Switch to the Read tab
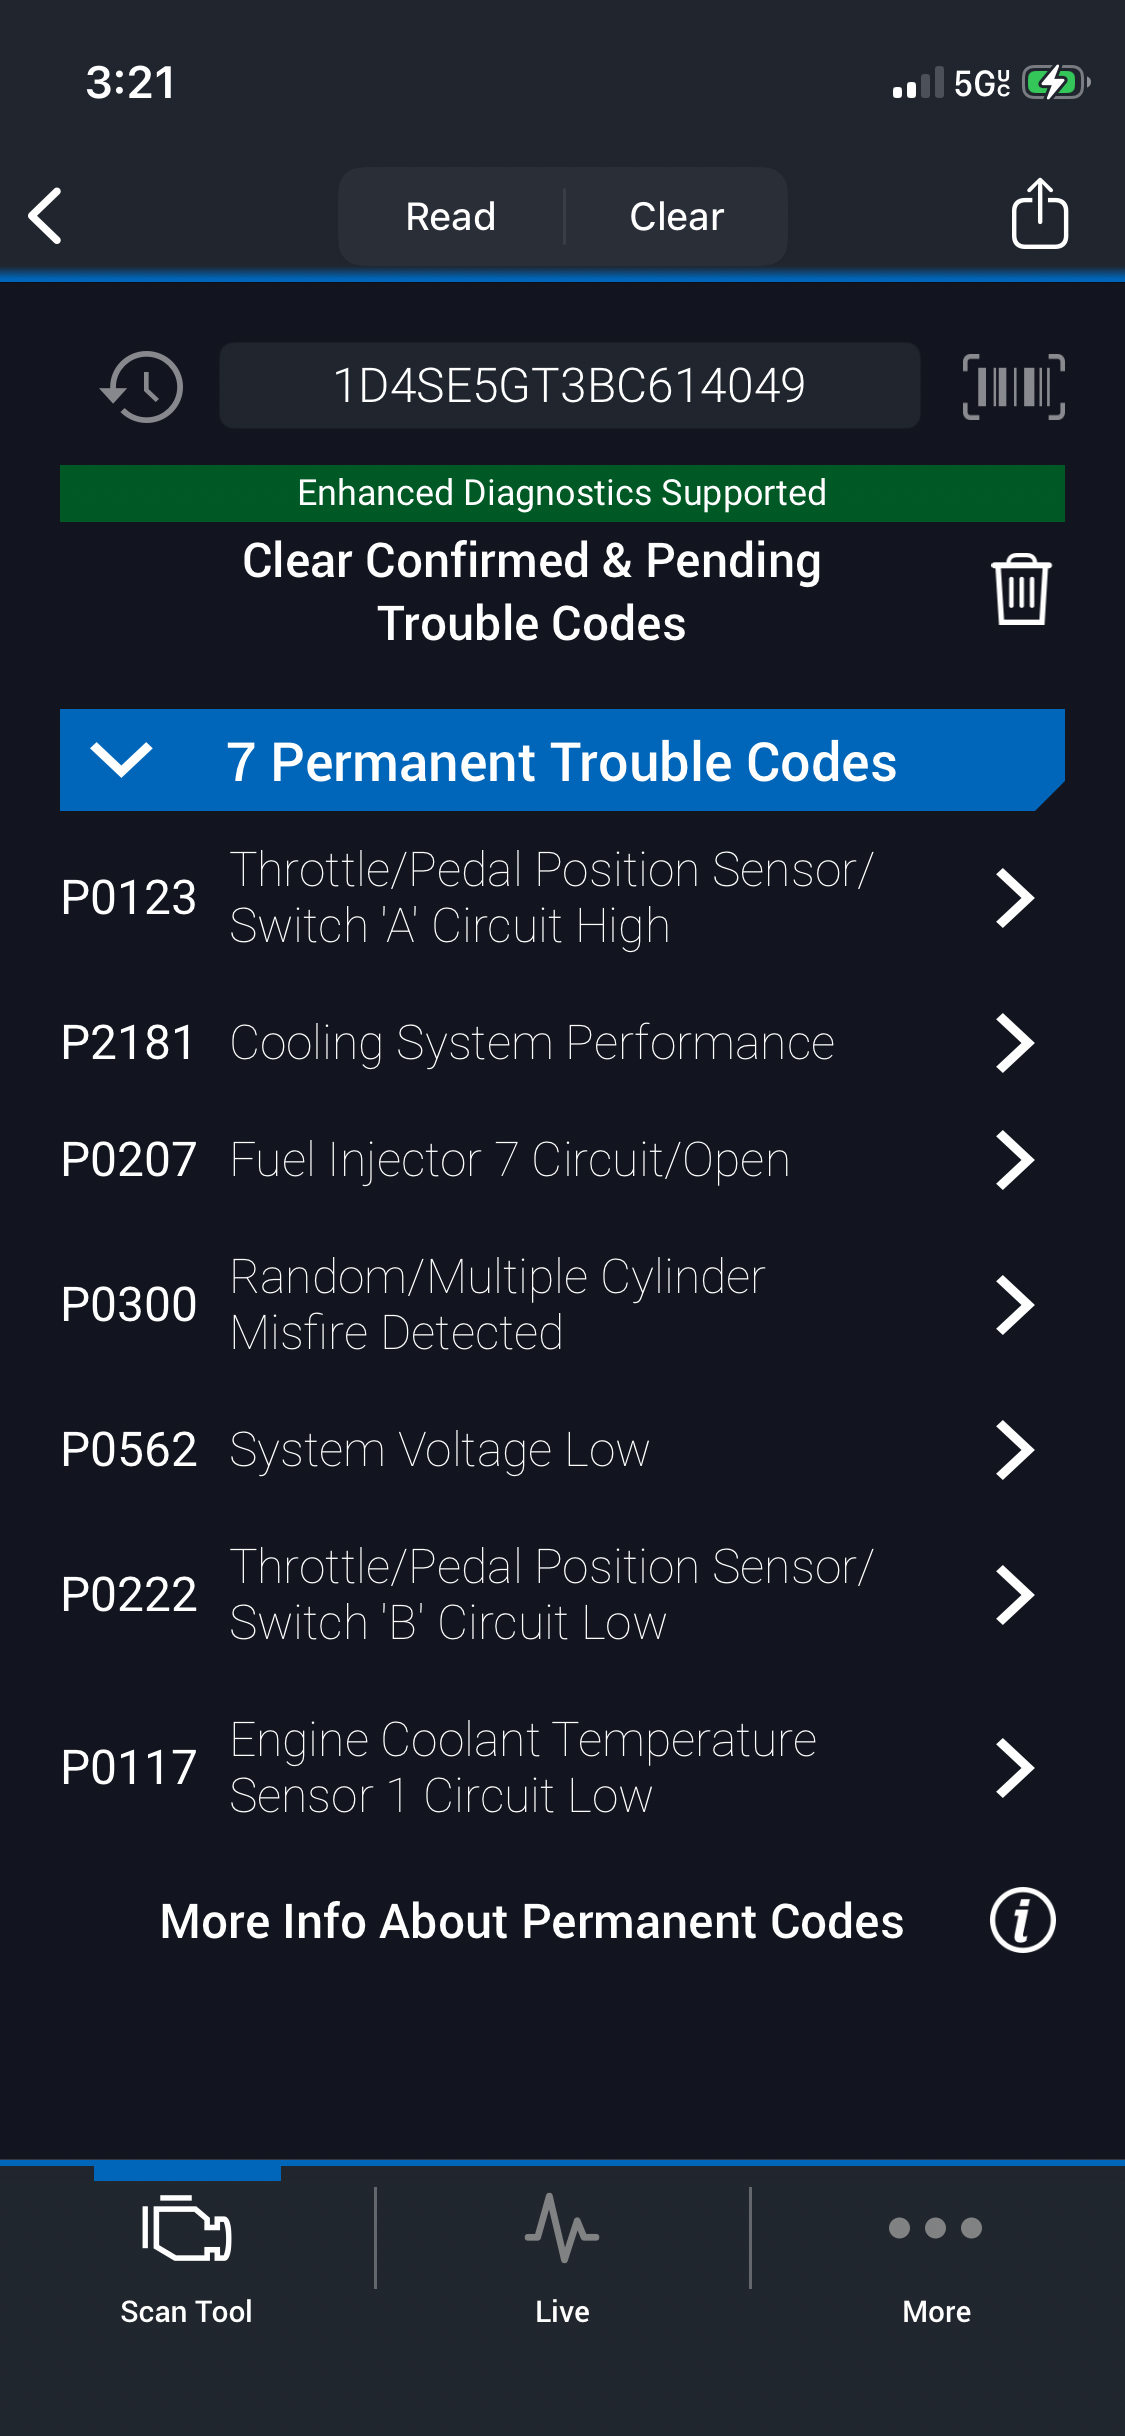Viewport: 1125px width, 2436px height. [x=451, y=216]
